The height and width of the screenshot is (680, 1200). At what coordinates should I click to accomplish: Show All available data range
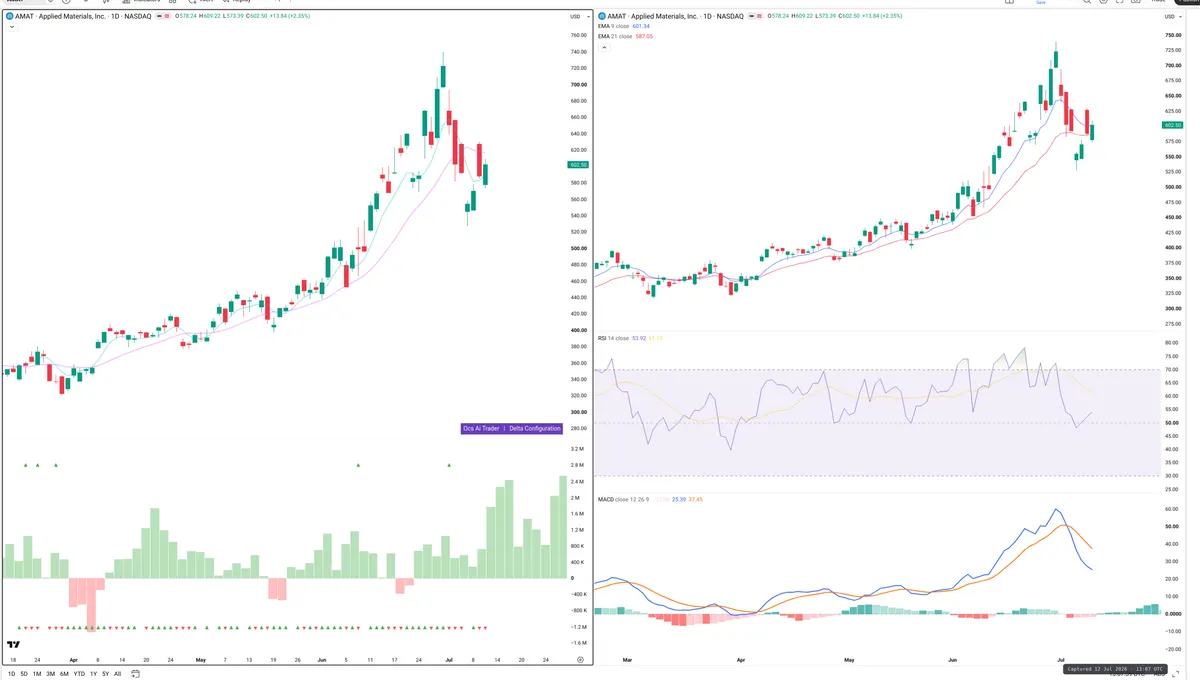click(x=117, y=674)
